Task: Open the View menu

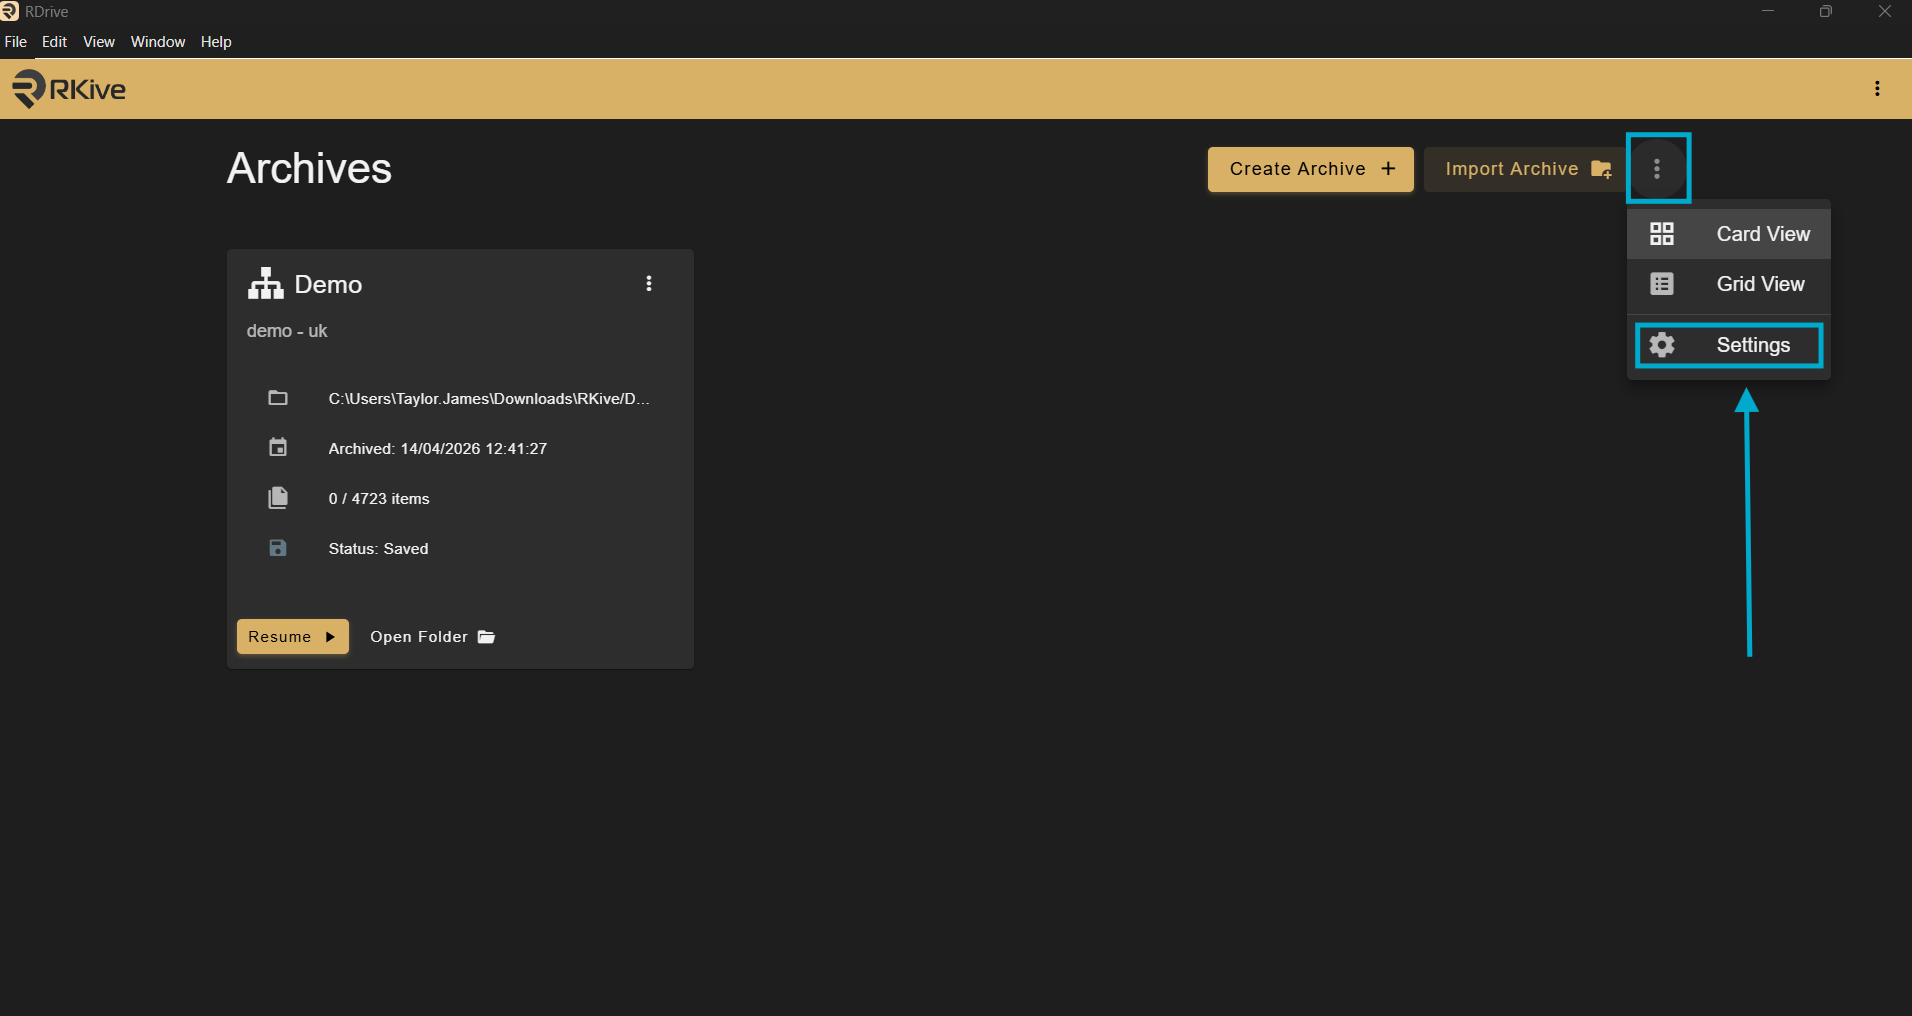Action: coord(99,42)
